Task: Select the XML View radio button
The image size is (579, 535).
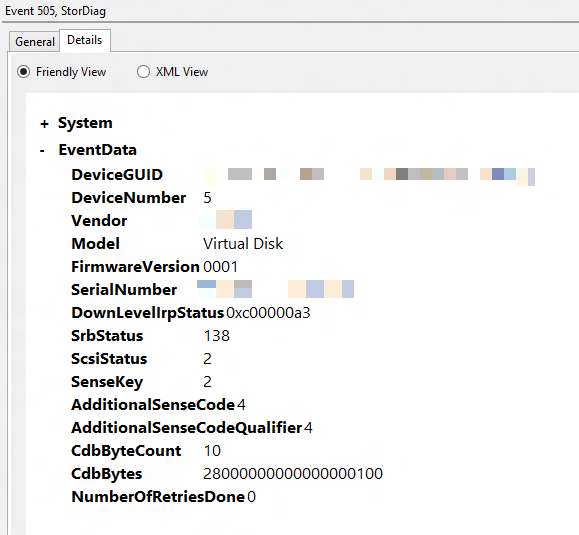Action: tap(143, 72)
